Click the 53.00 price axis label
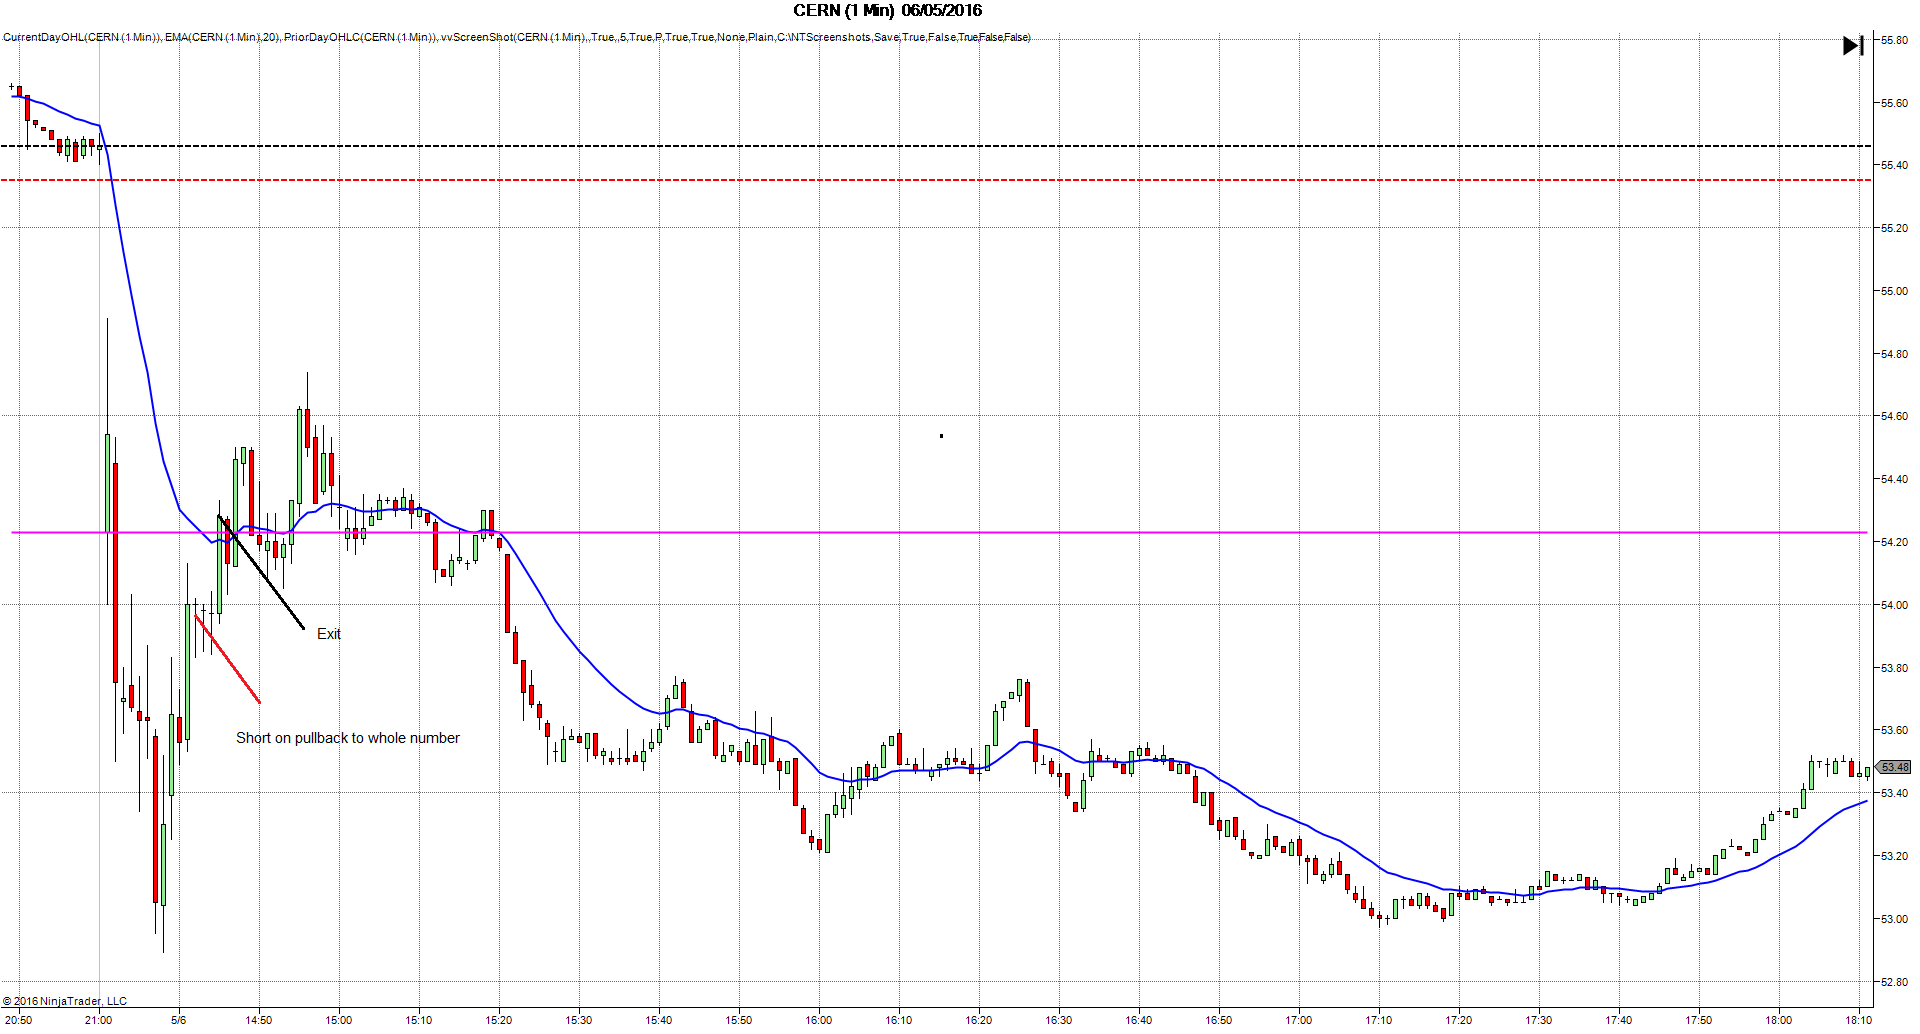Screen dimensions: 1920x1034 [1894, 919]
